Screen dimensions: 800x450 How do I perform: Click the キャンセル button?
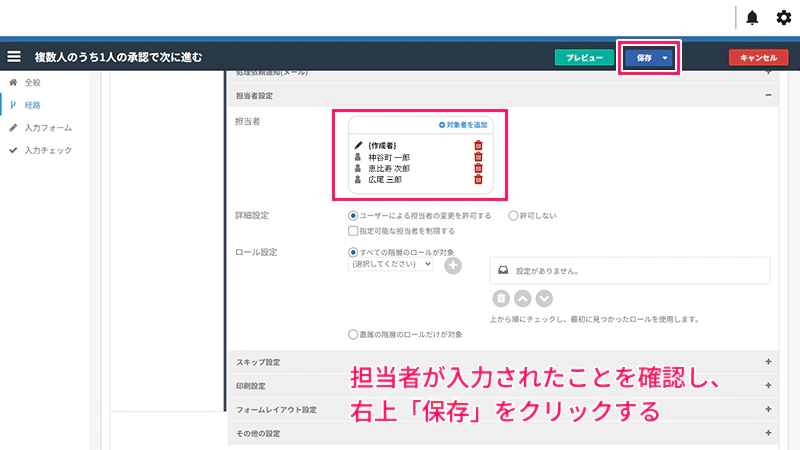(x=758, y=58)
